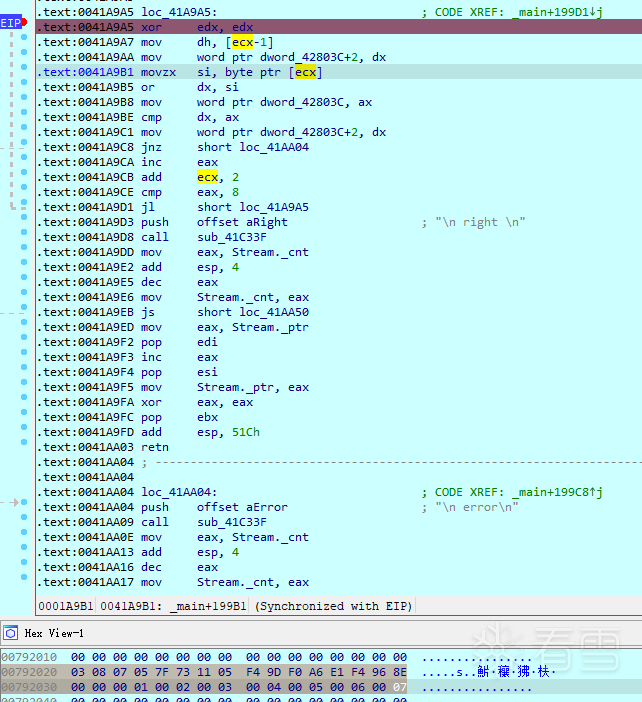The image size is (642, 702).
Task: Click hex address 00792020
Action: (x=29, y=672)
